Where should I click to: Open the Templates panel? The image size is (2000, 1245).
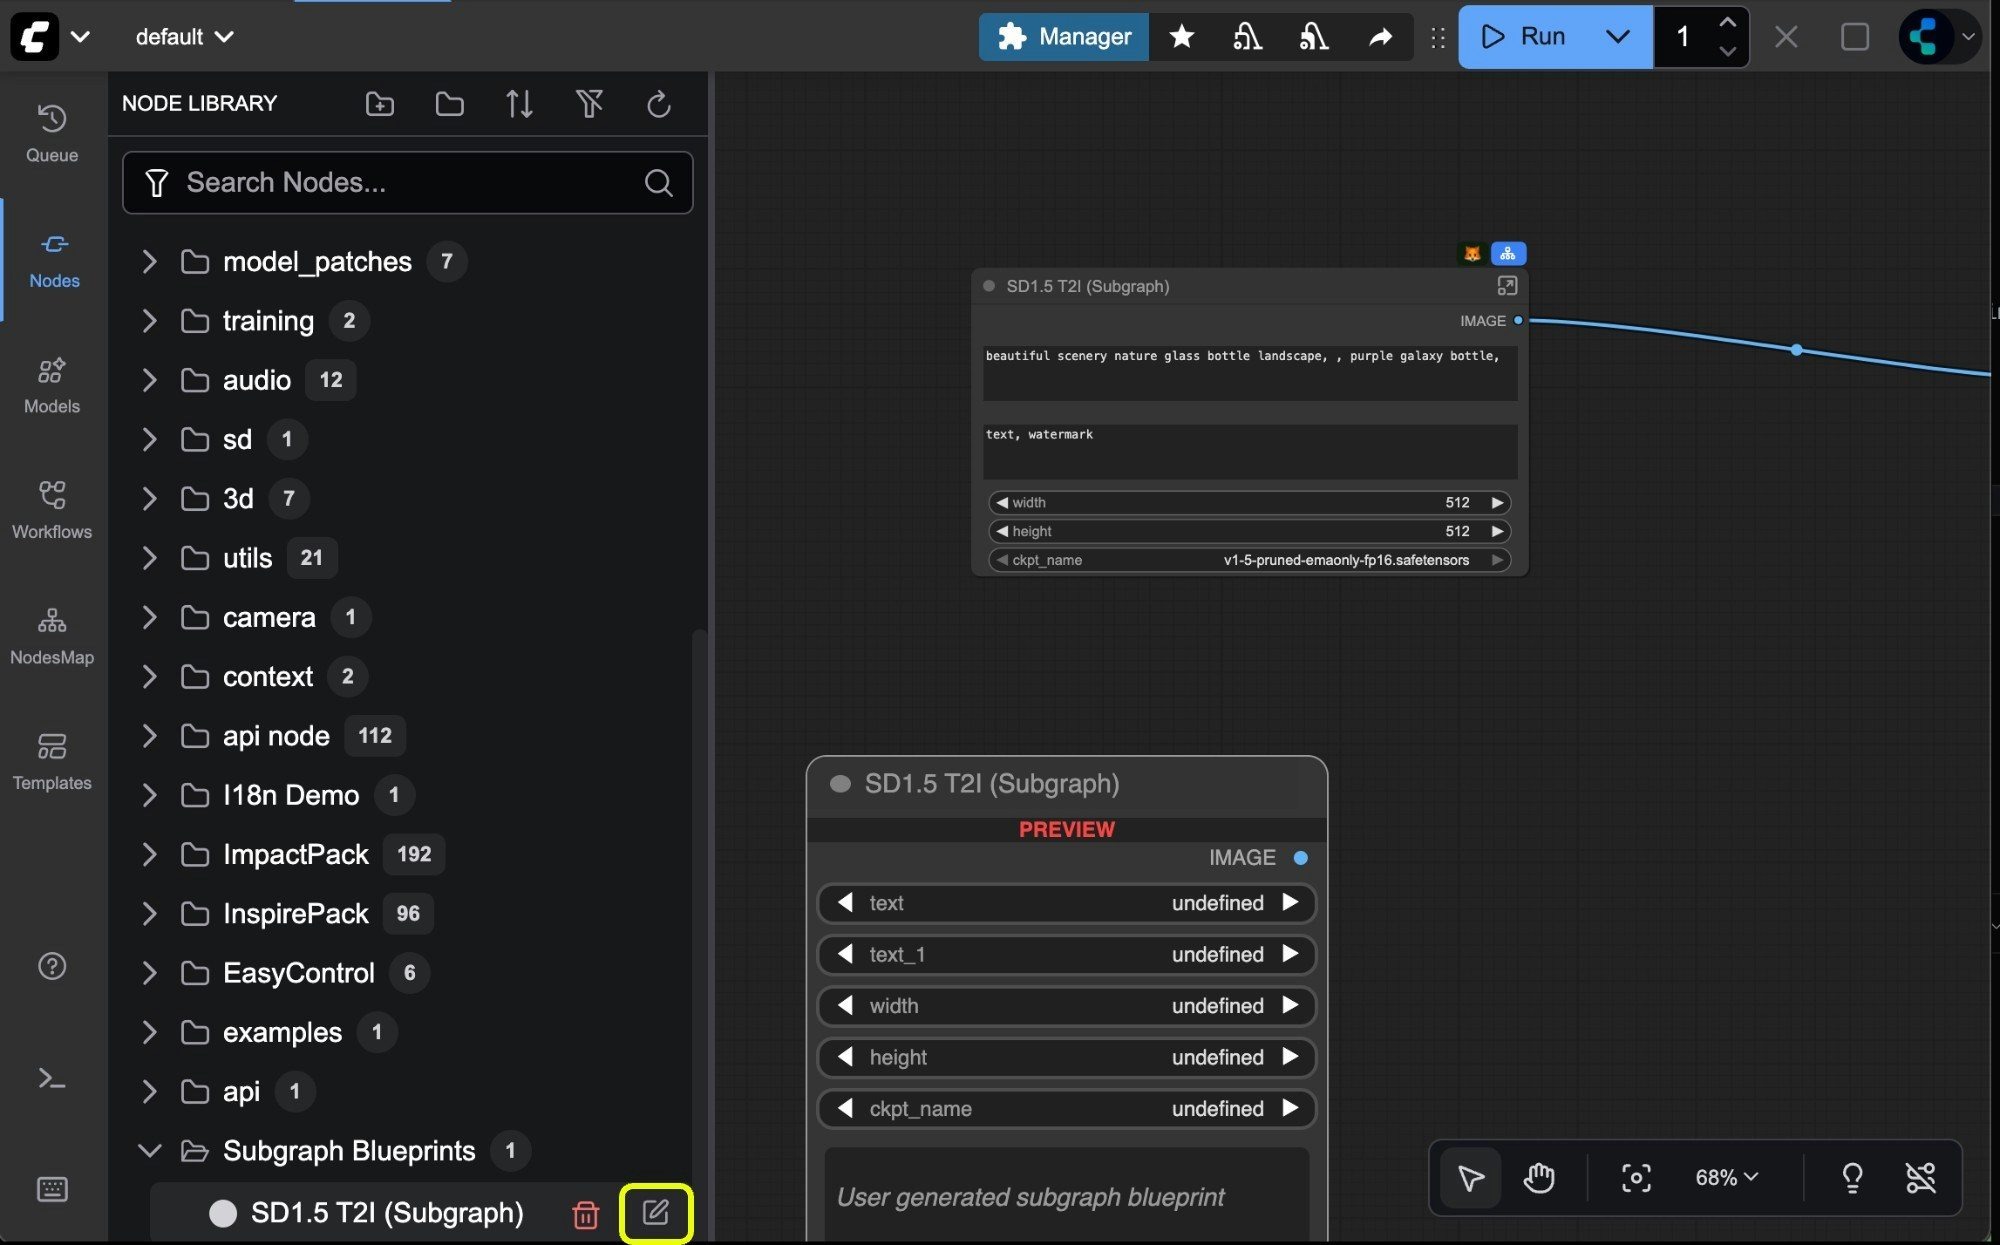(51, 760)
